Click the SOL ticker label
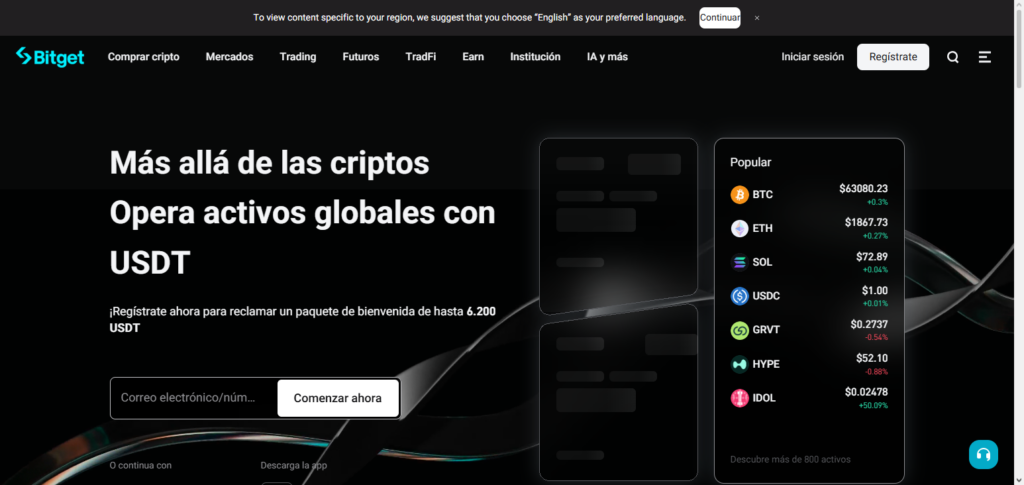Screen dimensions: 1024x485 point(762,262)
